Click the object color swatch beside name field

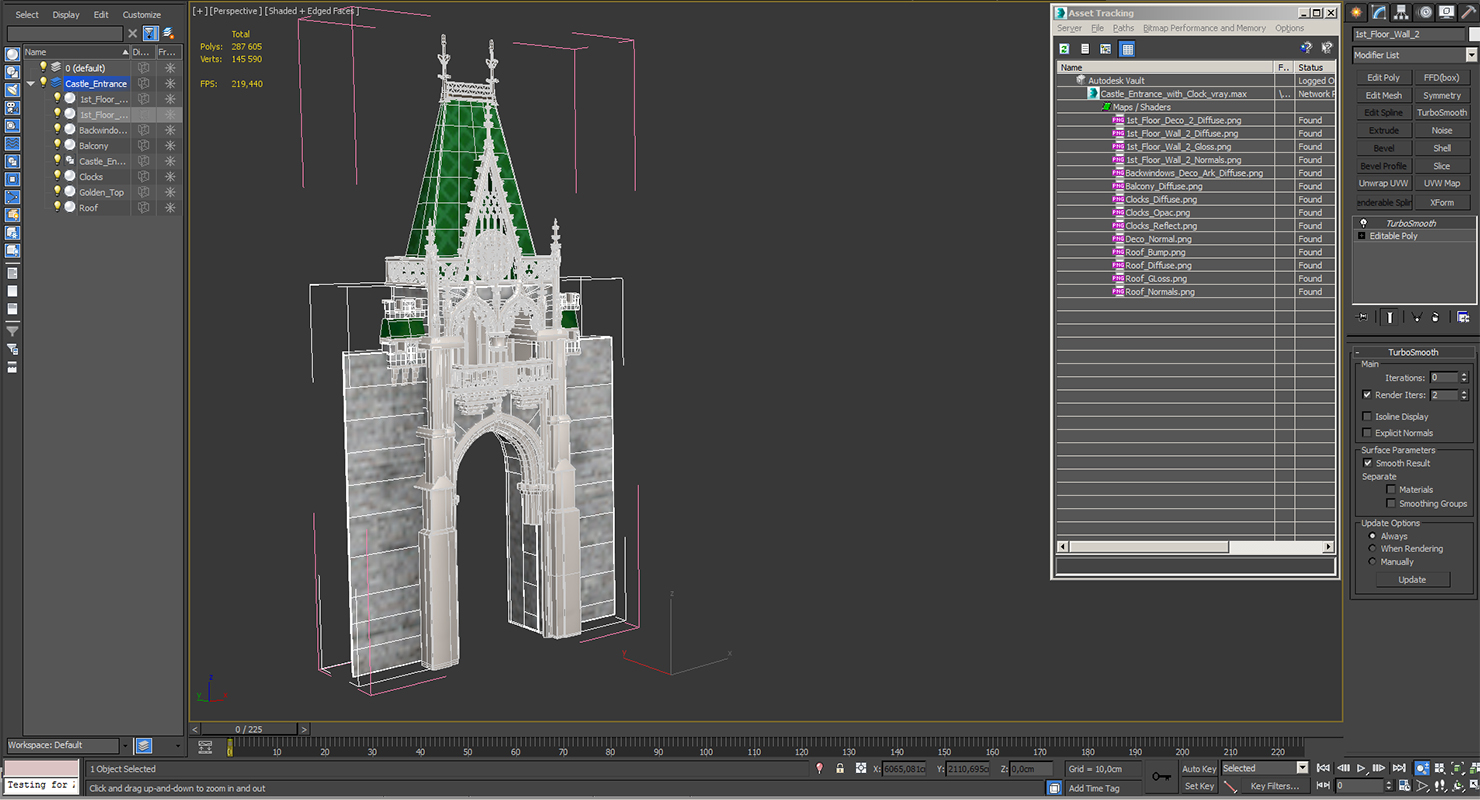[x=1474, y=34]
